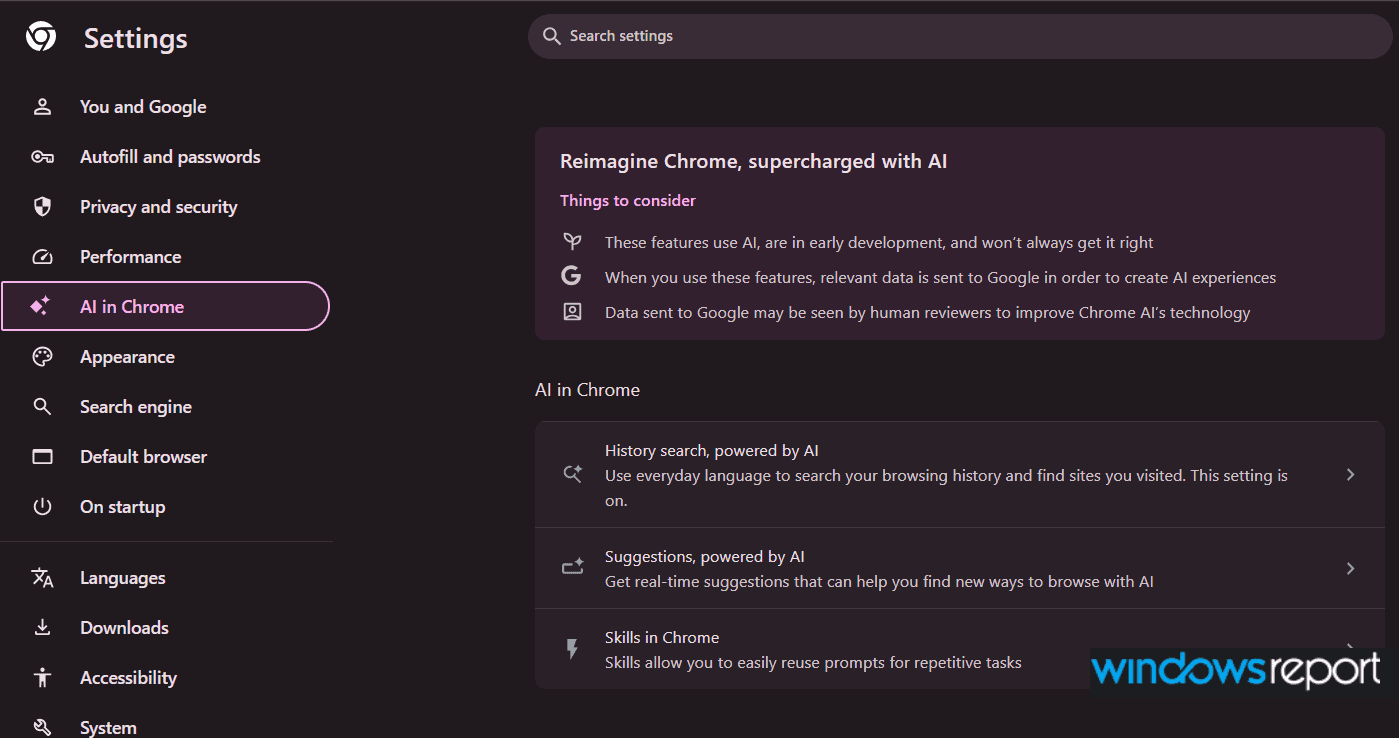The height and width of the screenshot is (738, 1399).
Task: Click the Chrome logo beside Settings
Action: 41,38
